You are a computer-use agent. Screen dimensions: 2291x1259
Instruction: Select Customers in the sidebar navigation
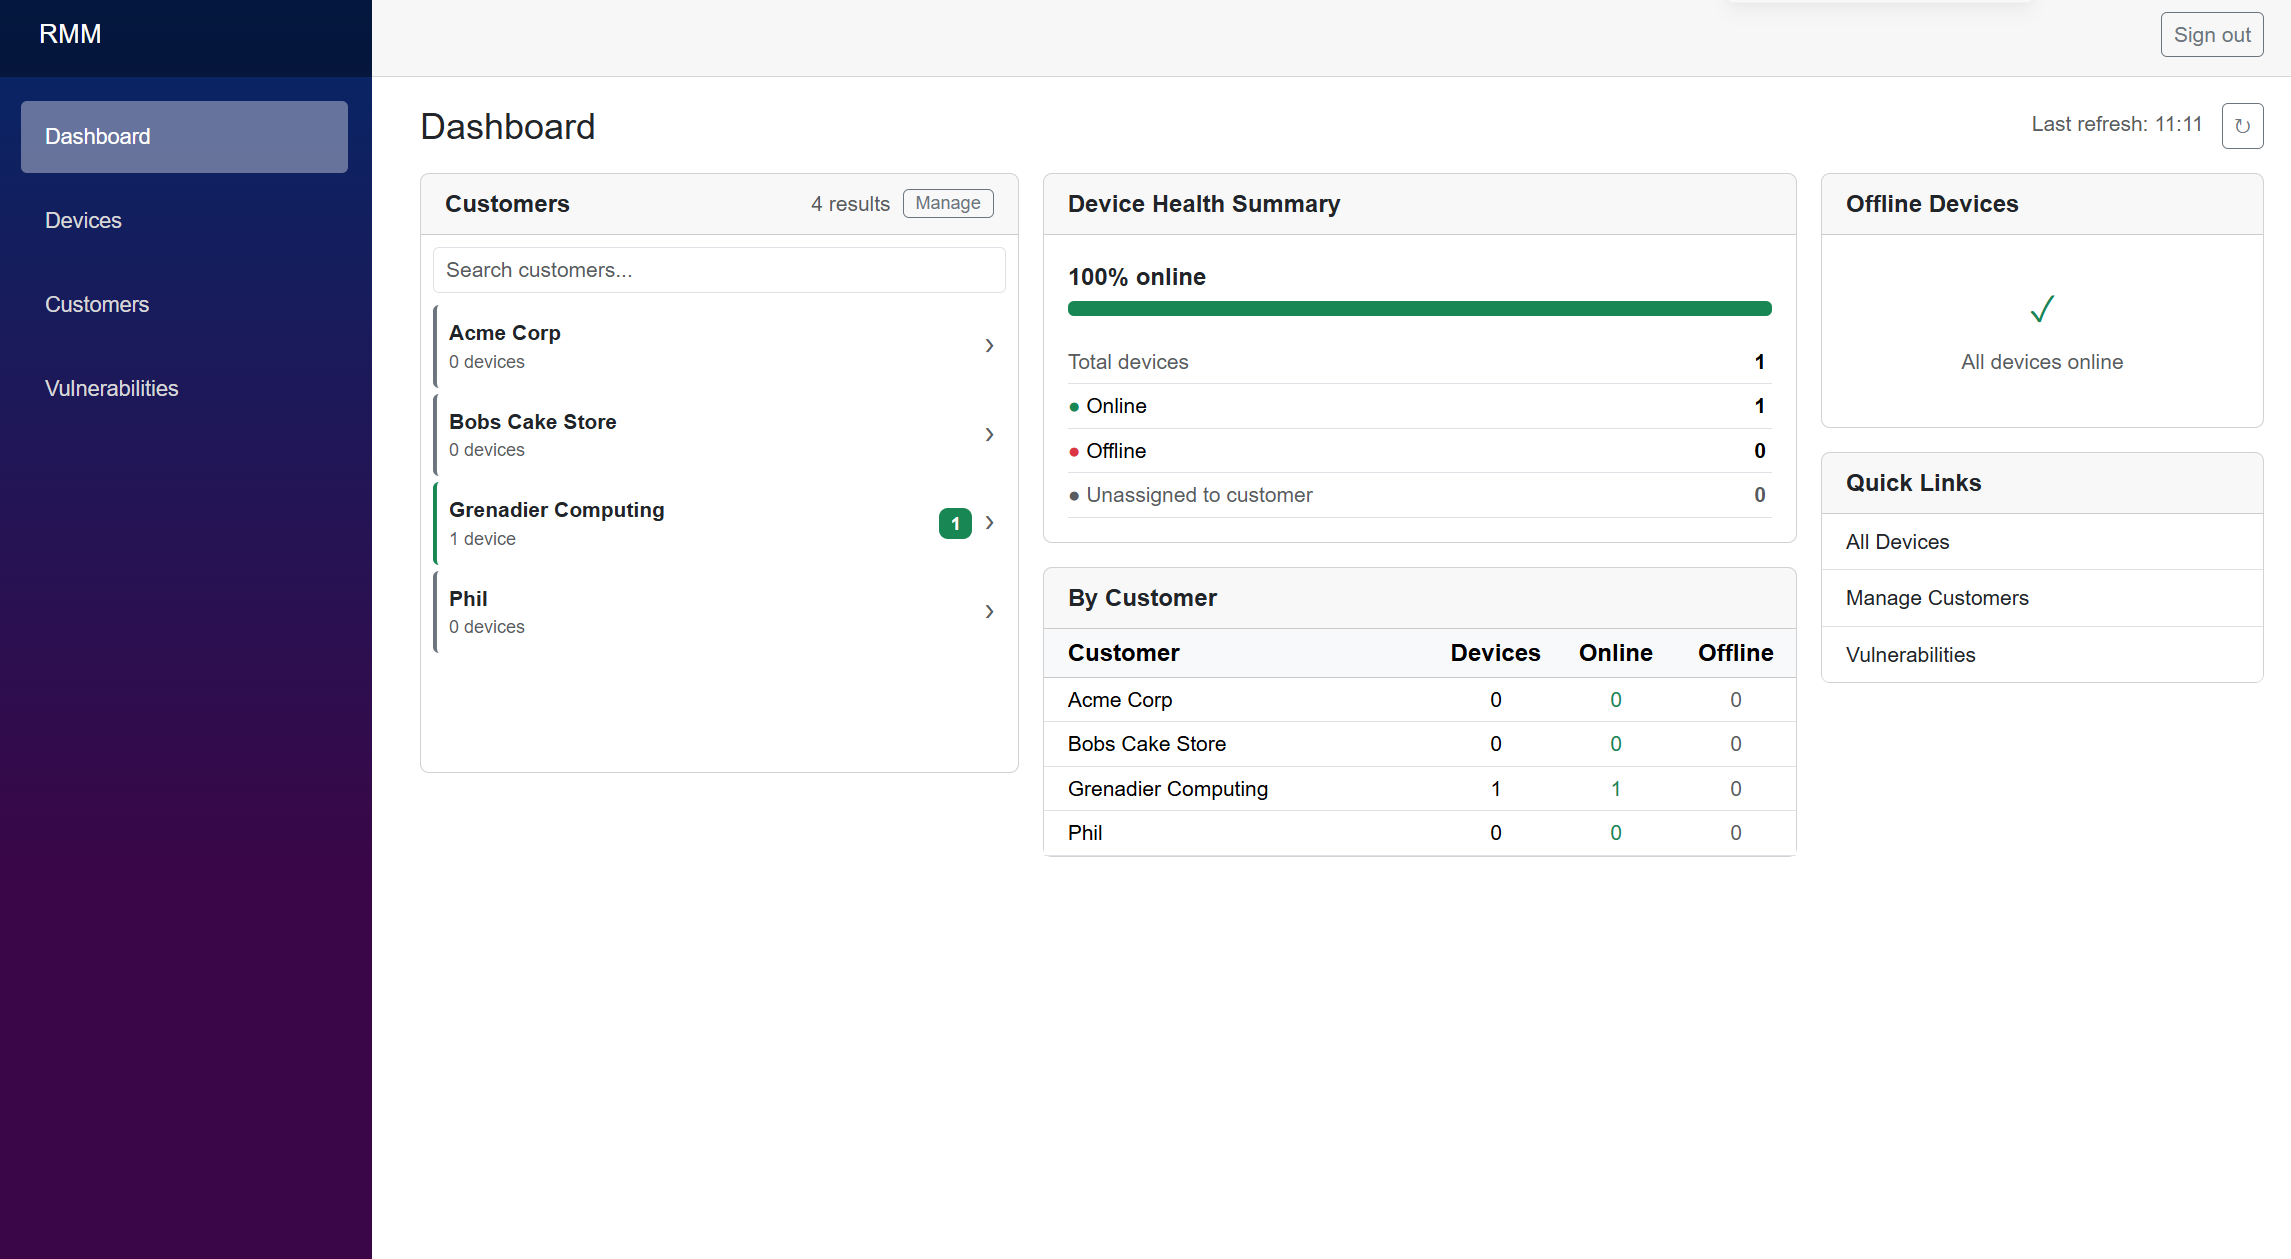click(x=97, y=304)
